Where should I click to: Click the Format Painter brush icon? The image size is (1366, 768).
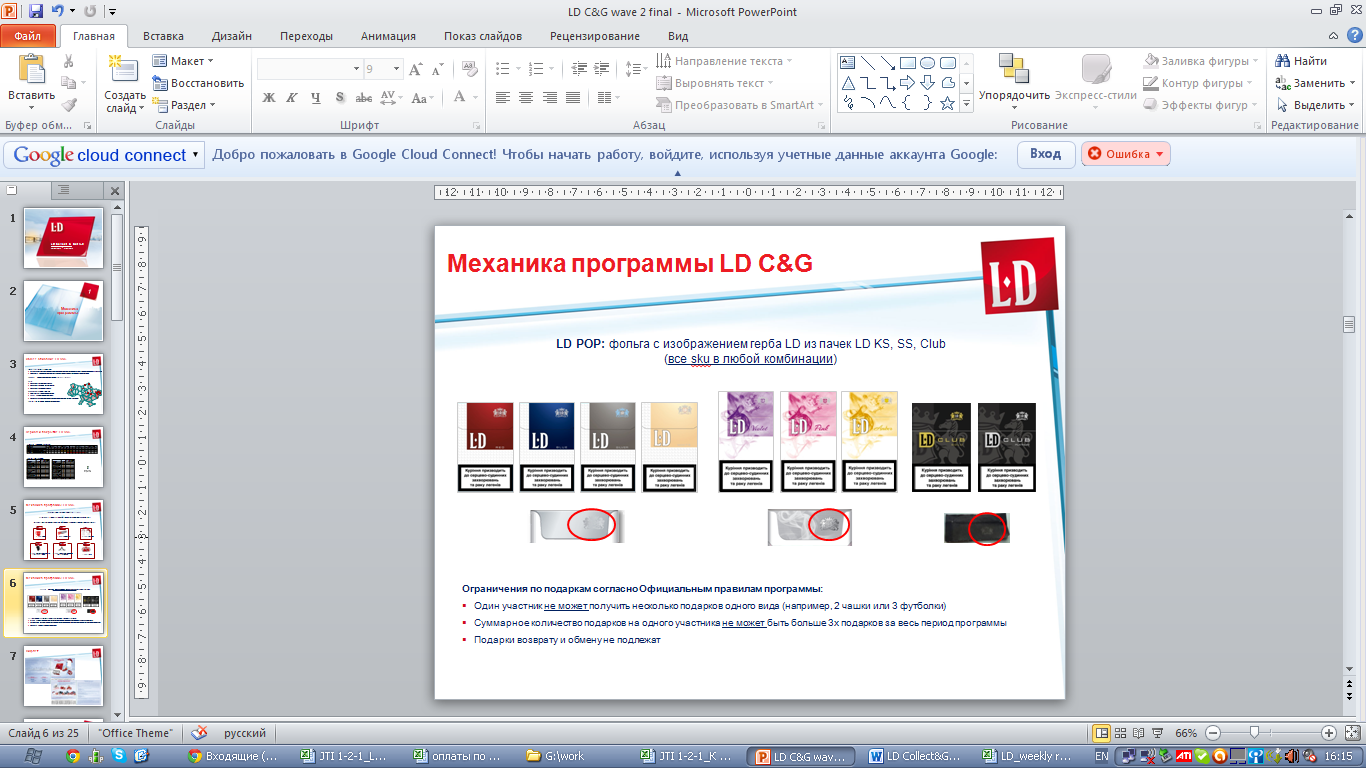click(x=69, y=105)
